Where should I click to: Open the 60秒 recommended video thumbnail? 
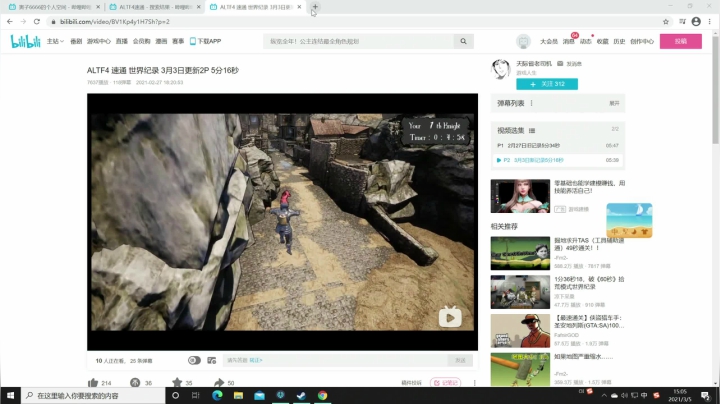pyautogui.click(x=520, y=292)
